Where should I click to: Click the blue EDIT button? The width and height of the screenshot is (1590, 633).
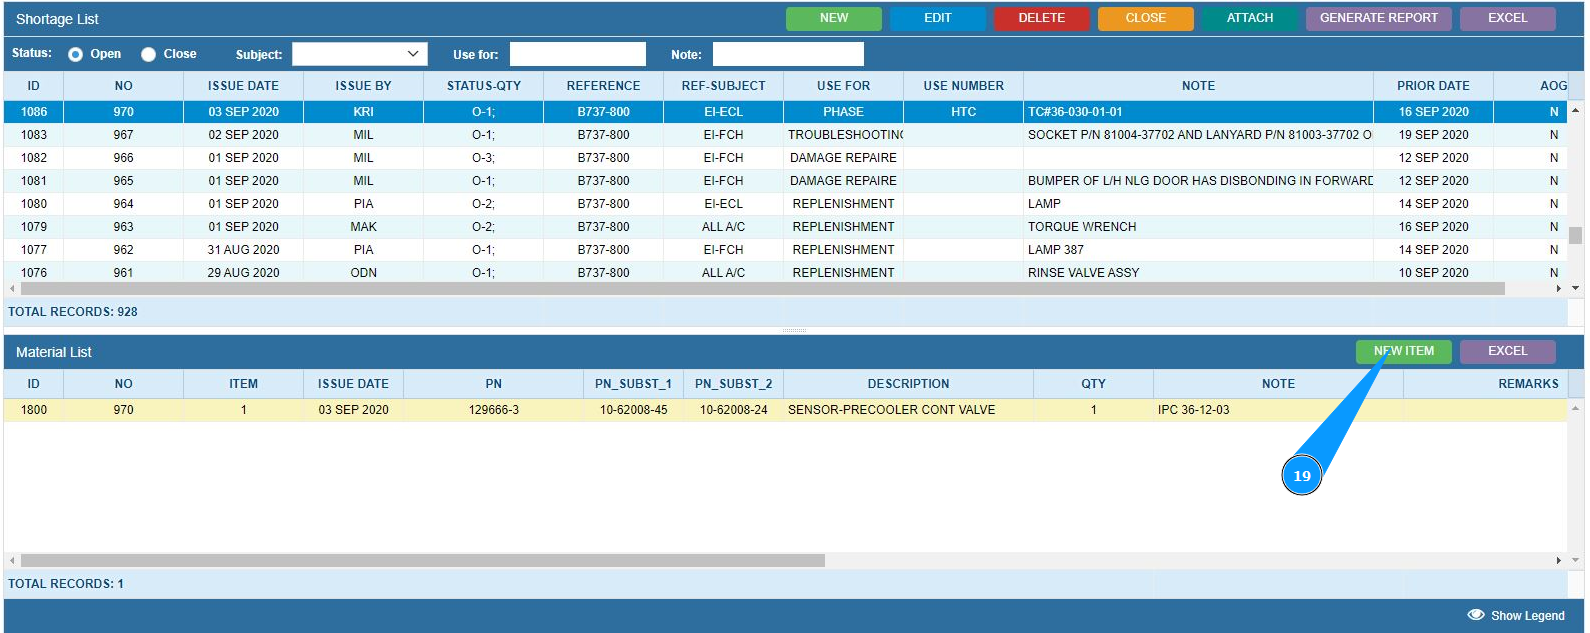tap(937, 18)
